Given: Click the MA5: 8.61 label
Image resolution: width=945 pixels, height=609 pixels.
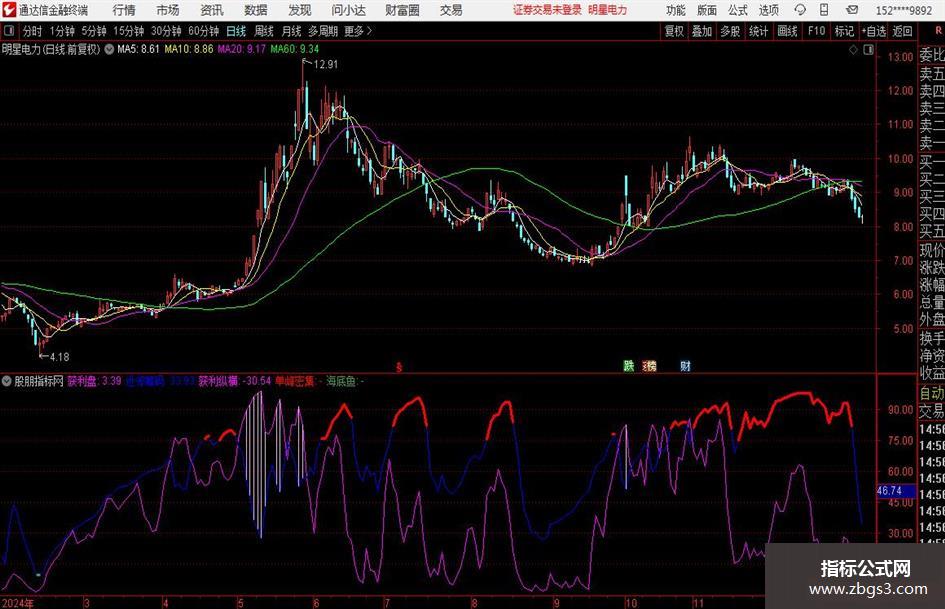Looking at the screenshot, I should [x=138, y=49].
